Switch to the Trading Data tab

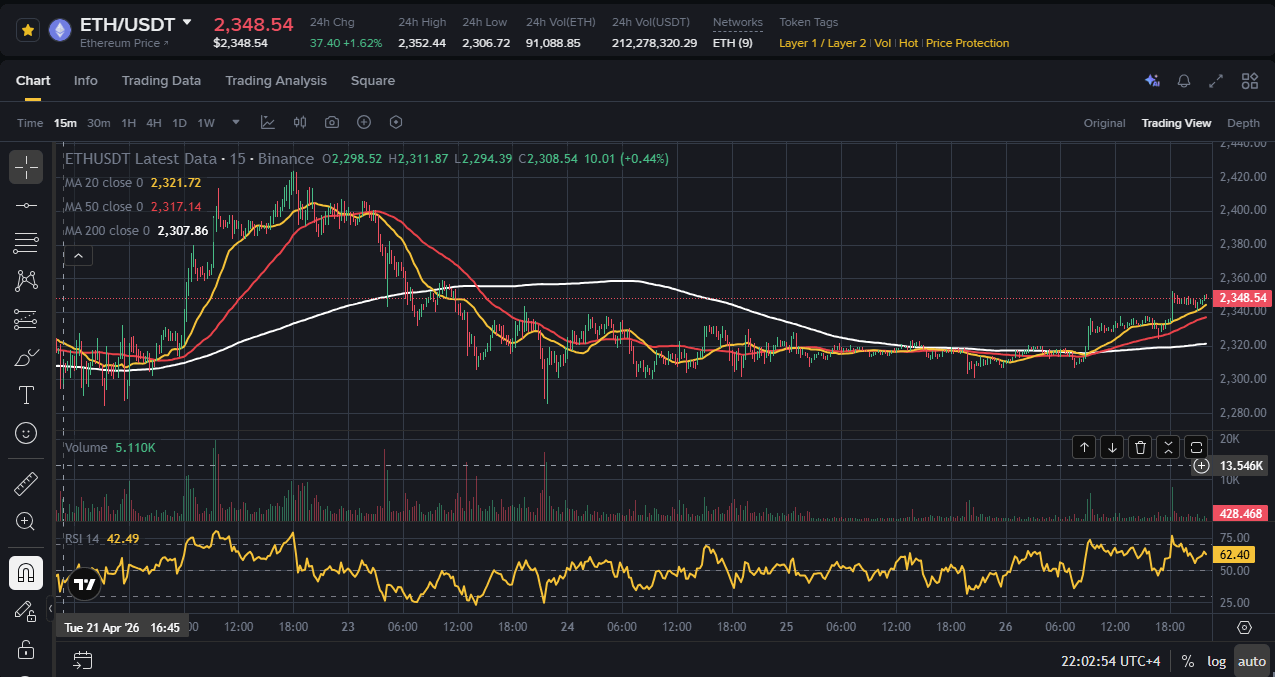coord(161,81)
